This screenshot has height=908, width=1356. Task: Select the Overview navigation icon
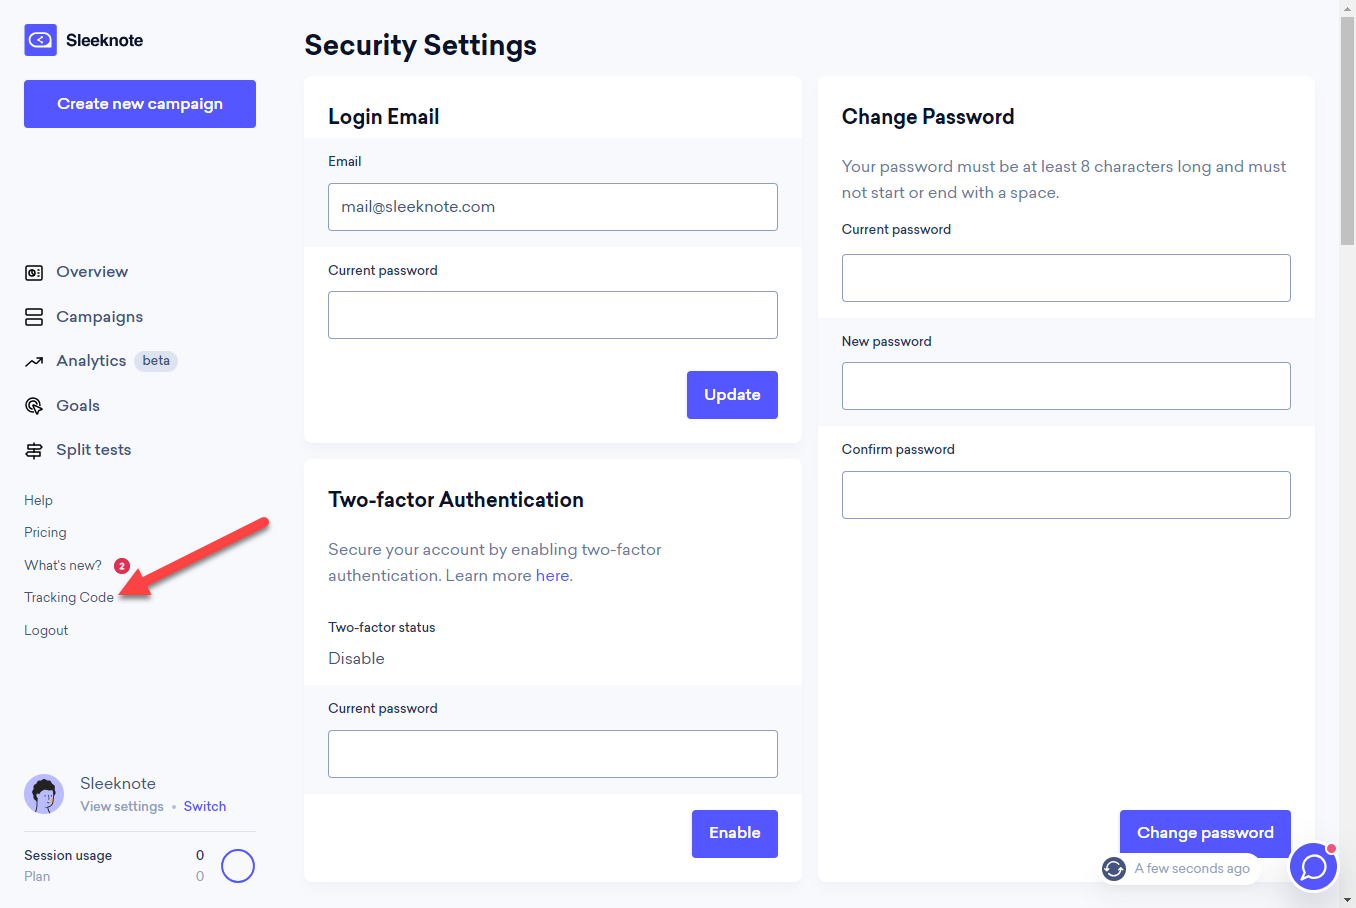tap(34, 271)
